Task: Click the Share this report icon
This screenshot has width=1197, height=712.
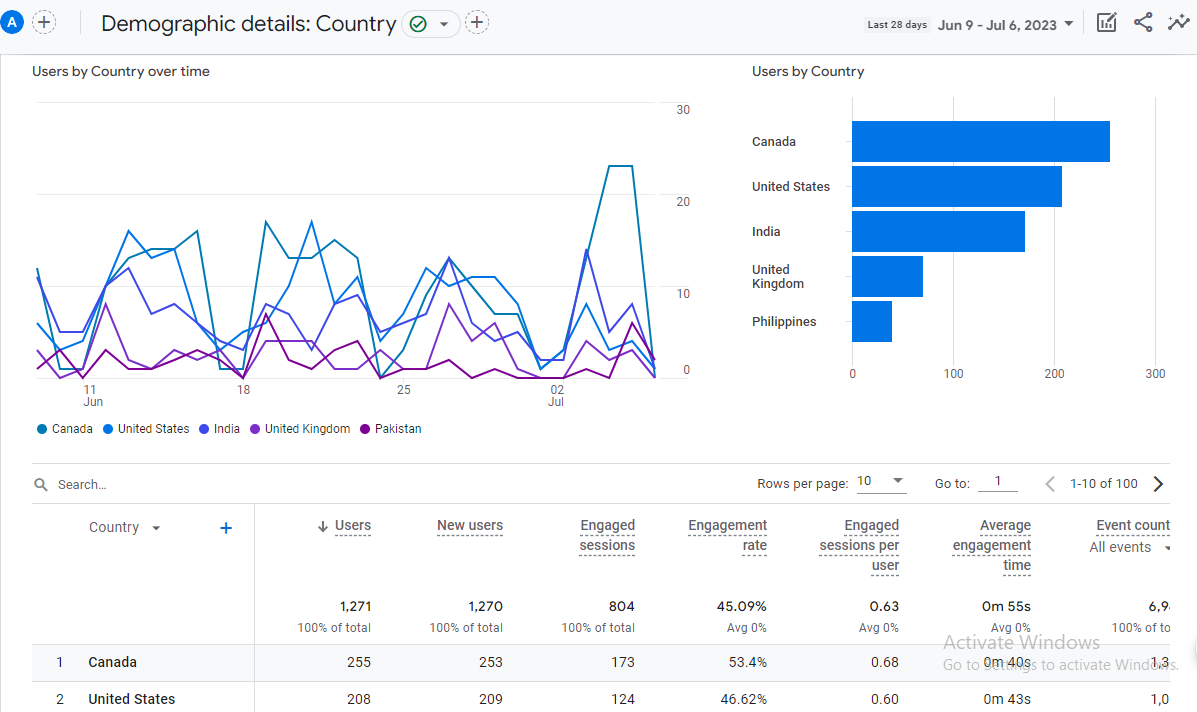Action: pyautogui.click(x=1143, y=22)
